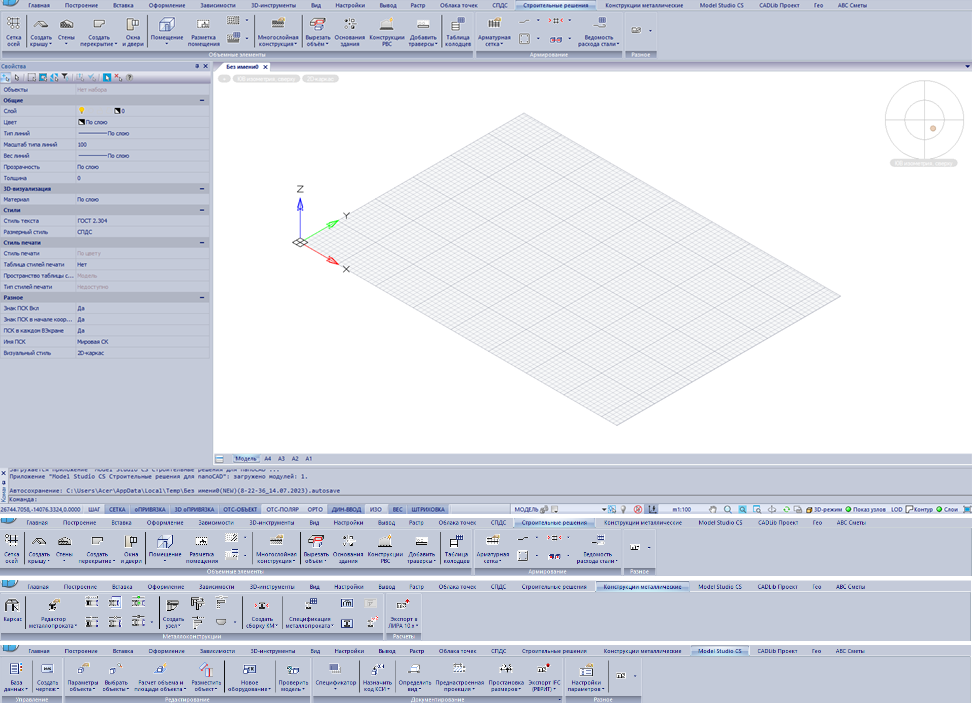This screenshot has width=973, height=703.
Task: Switch to A4 layout tab
Action: point(267,459)
